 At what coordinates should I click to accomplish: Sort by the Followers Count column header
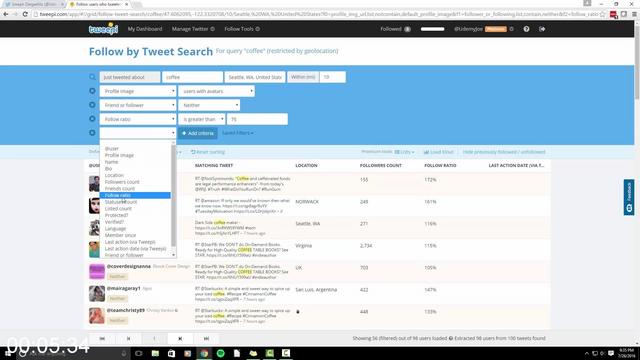380,165
